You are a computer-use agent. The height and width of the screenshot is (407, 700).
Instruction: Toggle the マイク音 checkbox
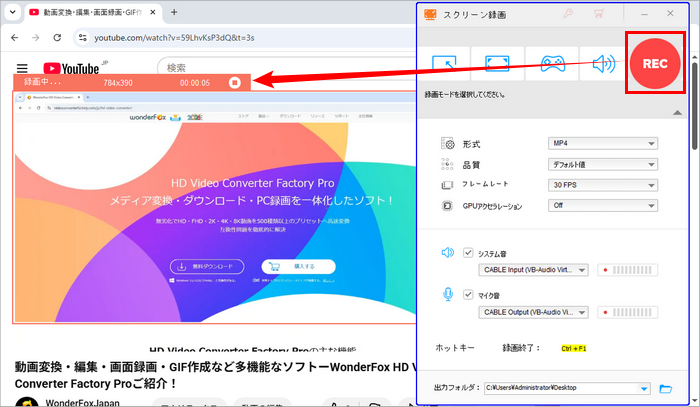click(468, 295)
